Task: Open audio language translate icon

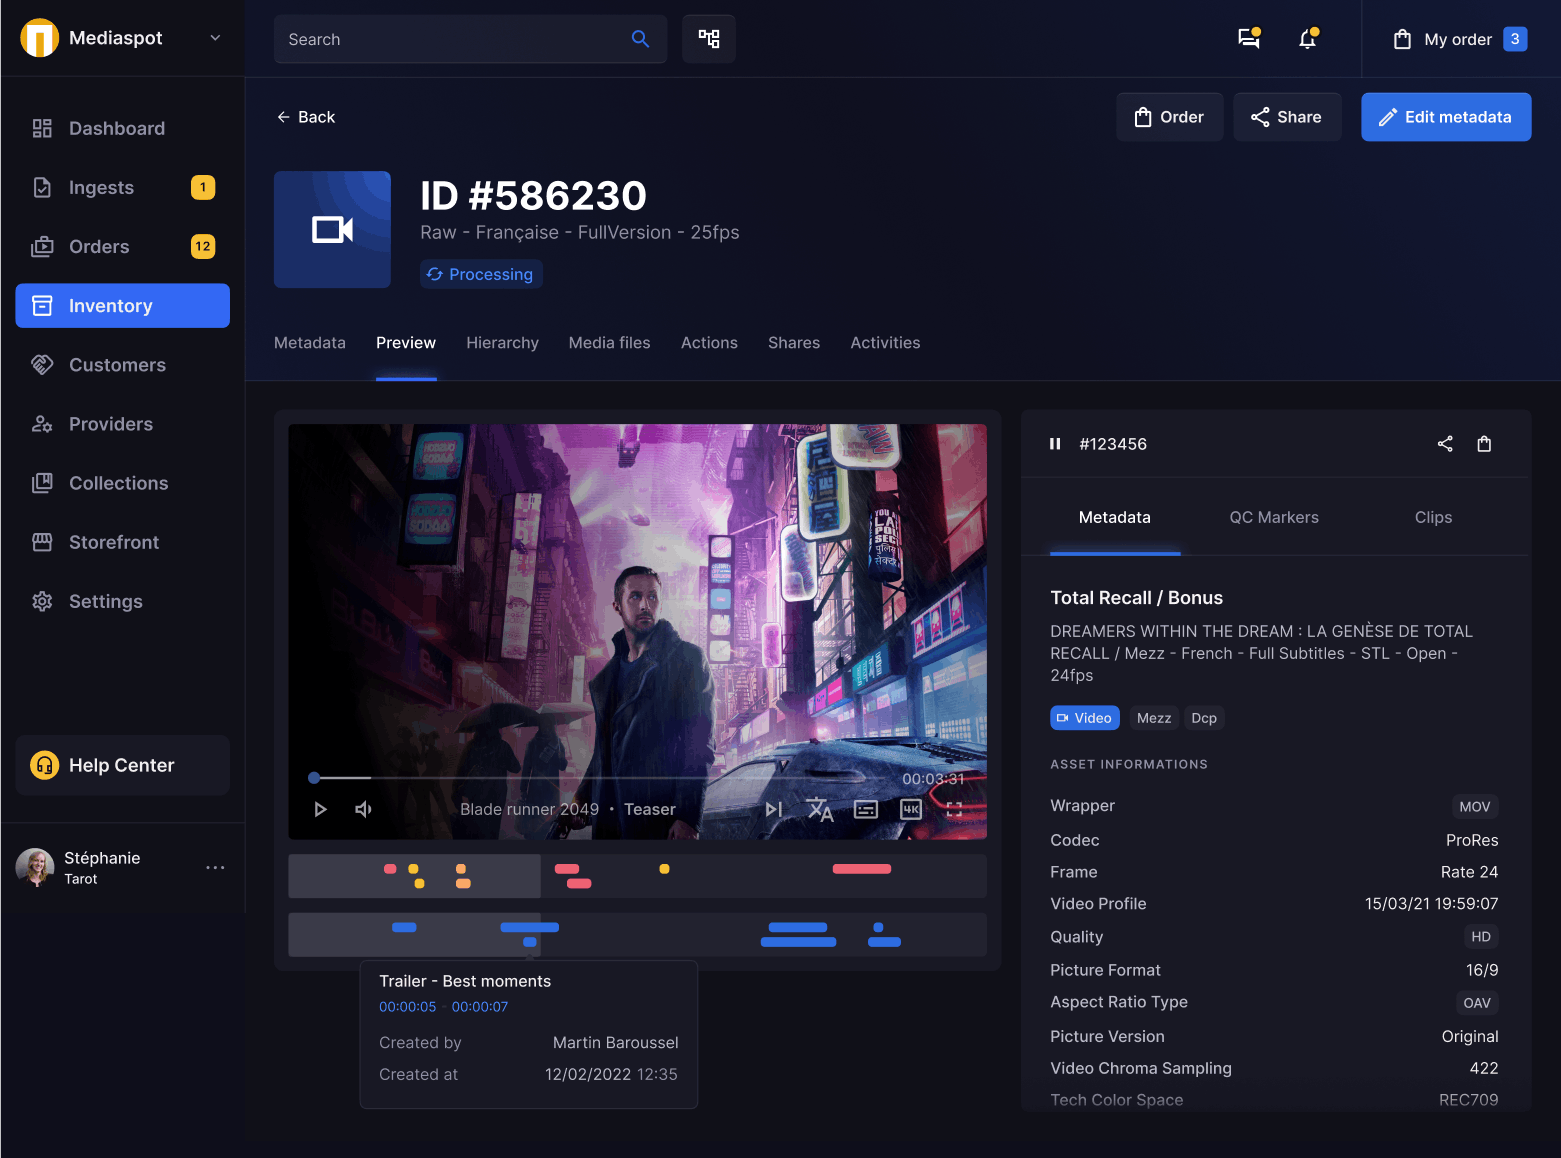Action: (820, 809)
